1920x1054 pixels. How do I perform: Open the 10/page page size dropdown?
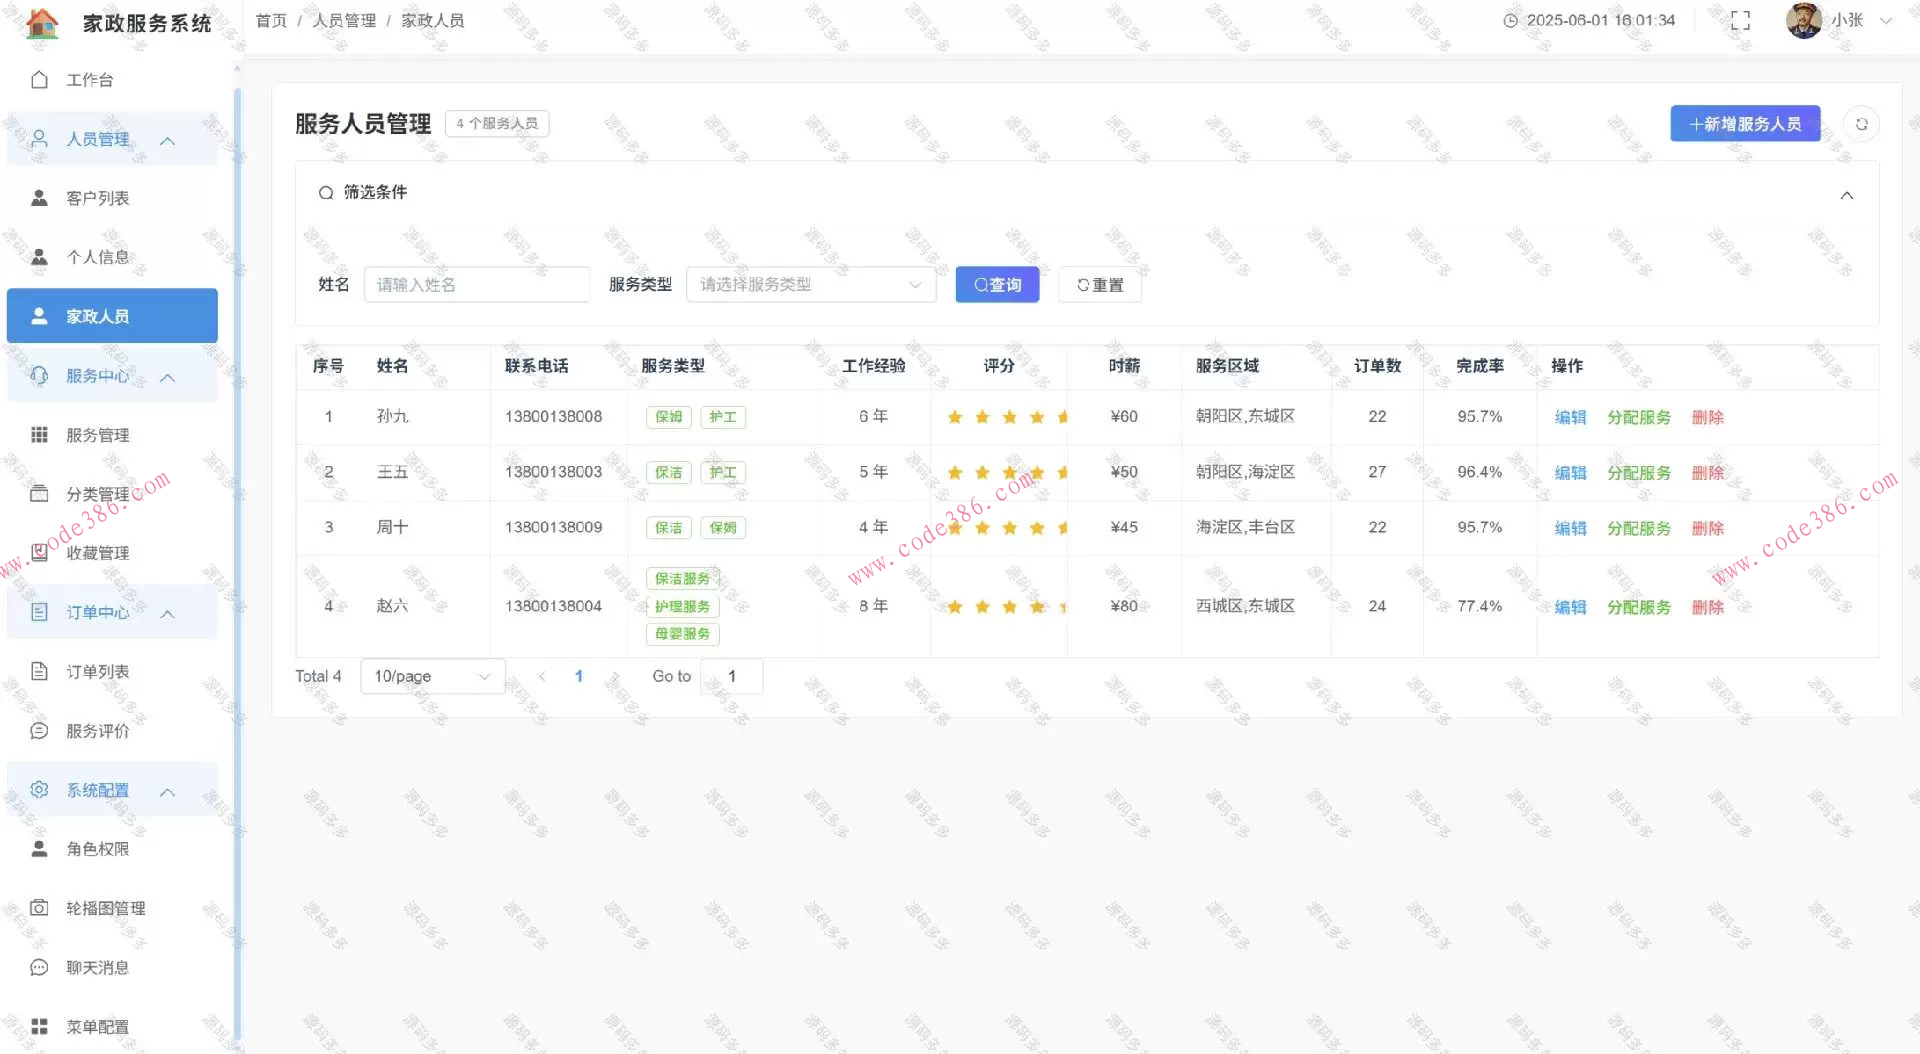[x=432, y=676]
